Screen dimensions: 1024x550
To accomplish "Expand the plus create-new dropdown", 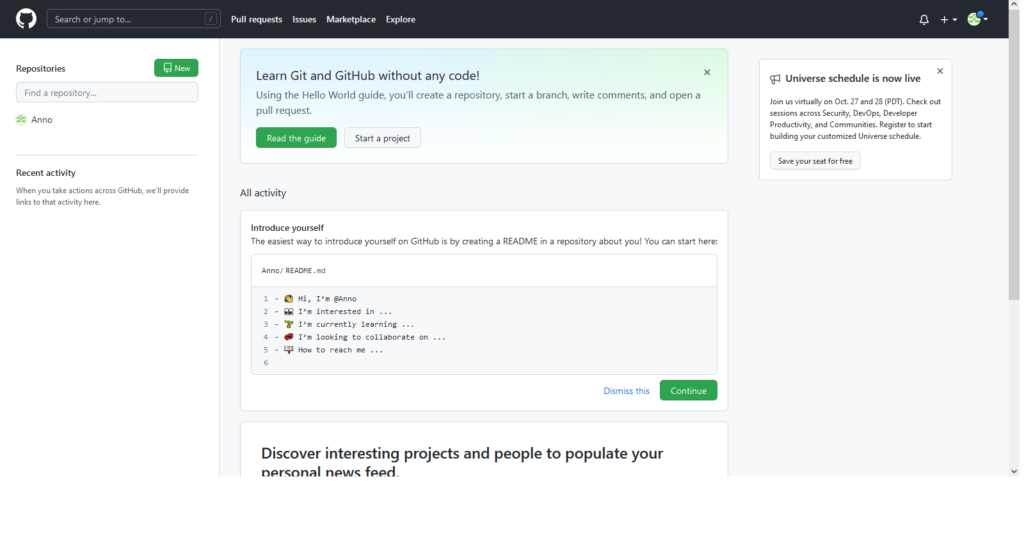I will coord(948,19).
